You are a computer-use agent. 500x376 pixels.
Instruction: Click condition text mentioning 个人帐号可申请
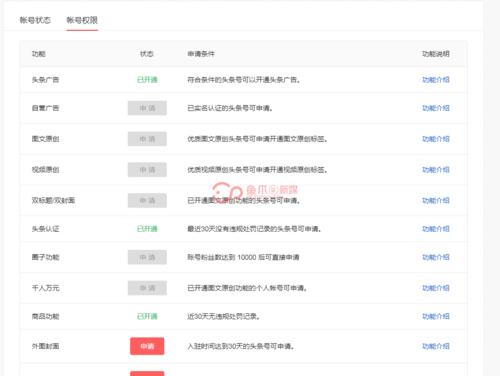click(x=247, y=288)
